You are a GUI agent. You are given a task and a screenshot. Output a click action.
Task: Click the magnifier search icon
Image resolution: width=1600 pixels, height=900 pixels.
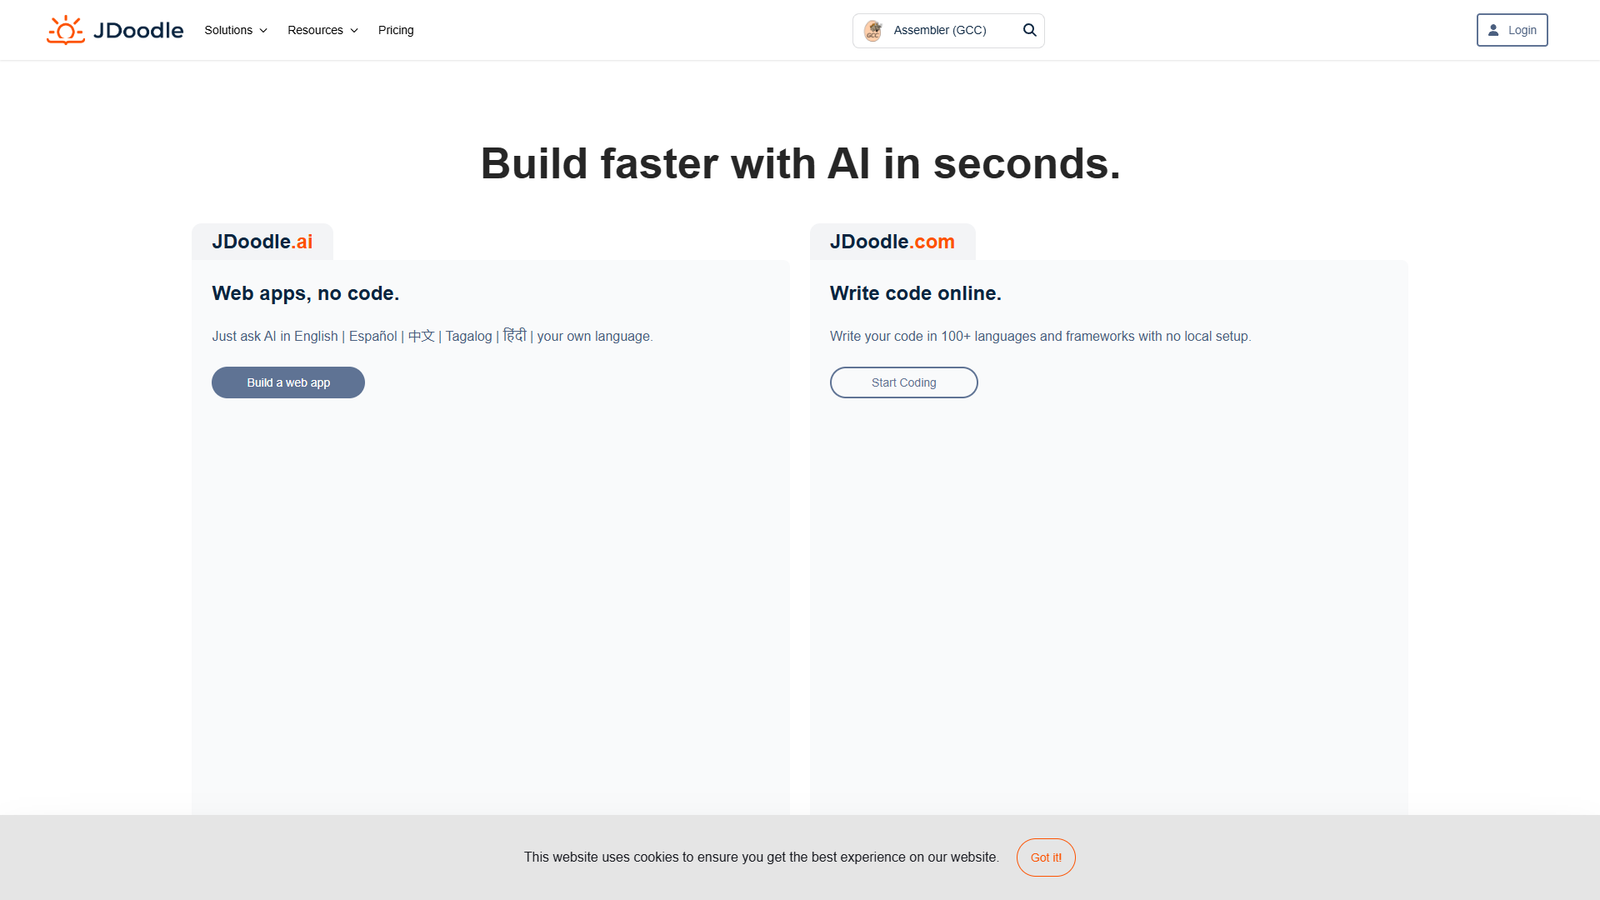[x=1029, y=30]
